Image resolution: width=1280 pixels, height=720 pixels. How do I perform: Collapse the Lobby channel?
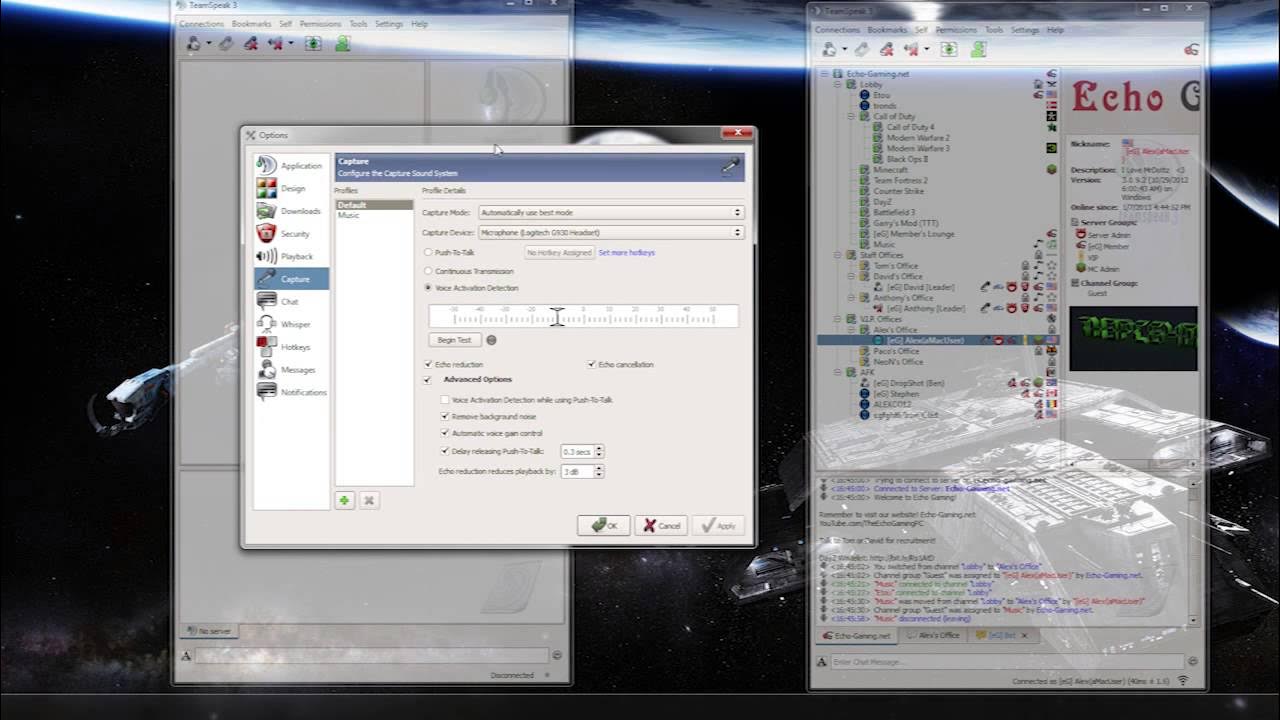[x=839, y=85]
